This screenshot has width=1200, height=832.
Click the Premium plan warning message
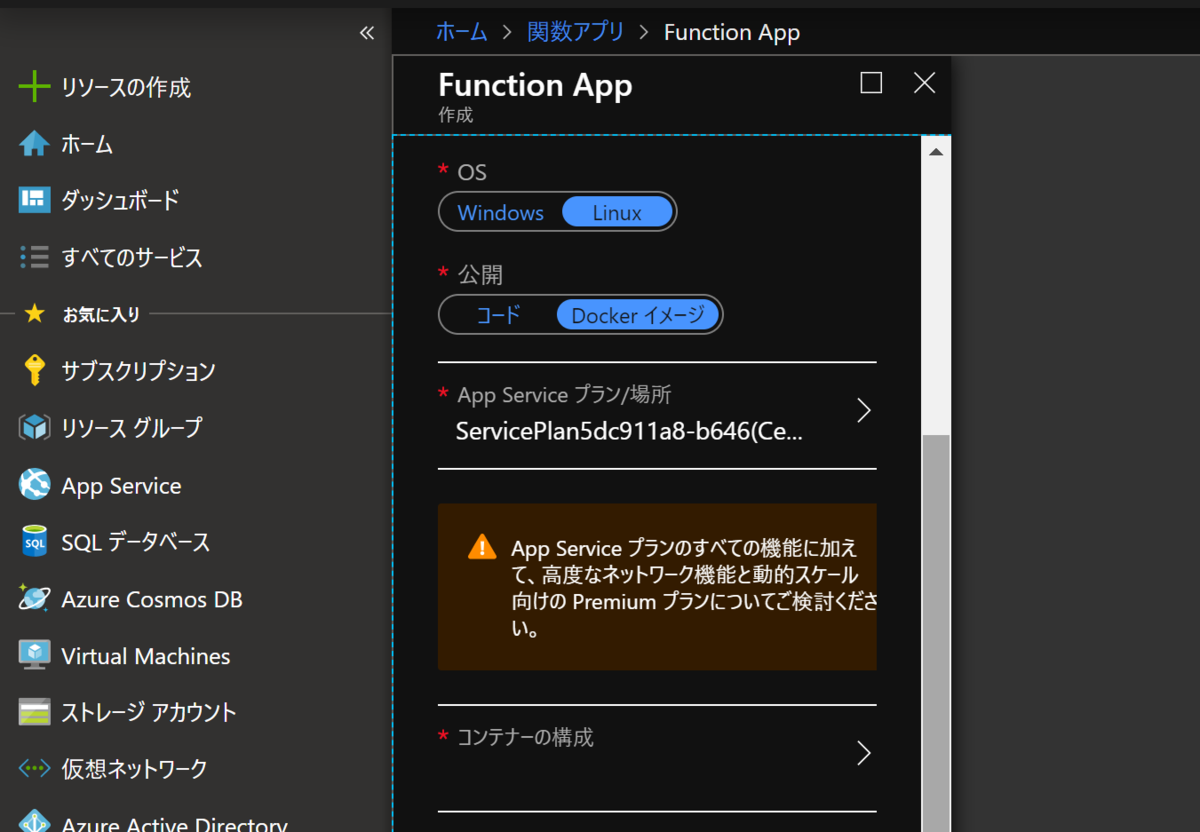(x=694, y=589)
